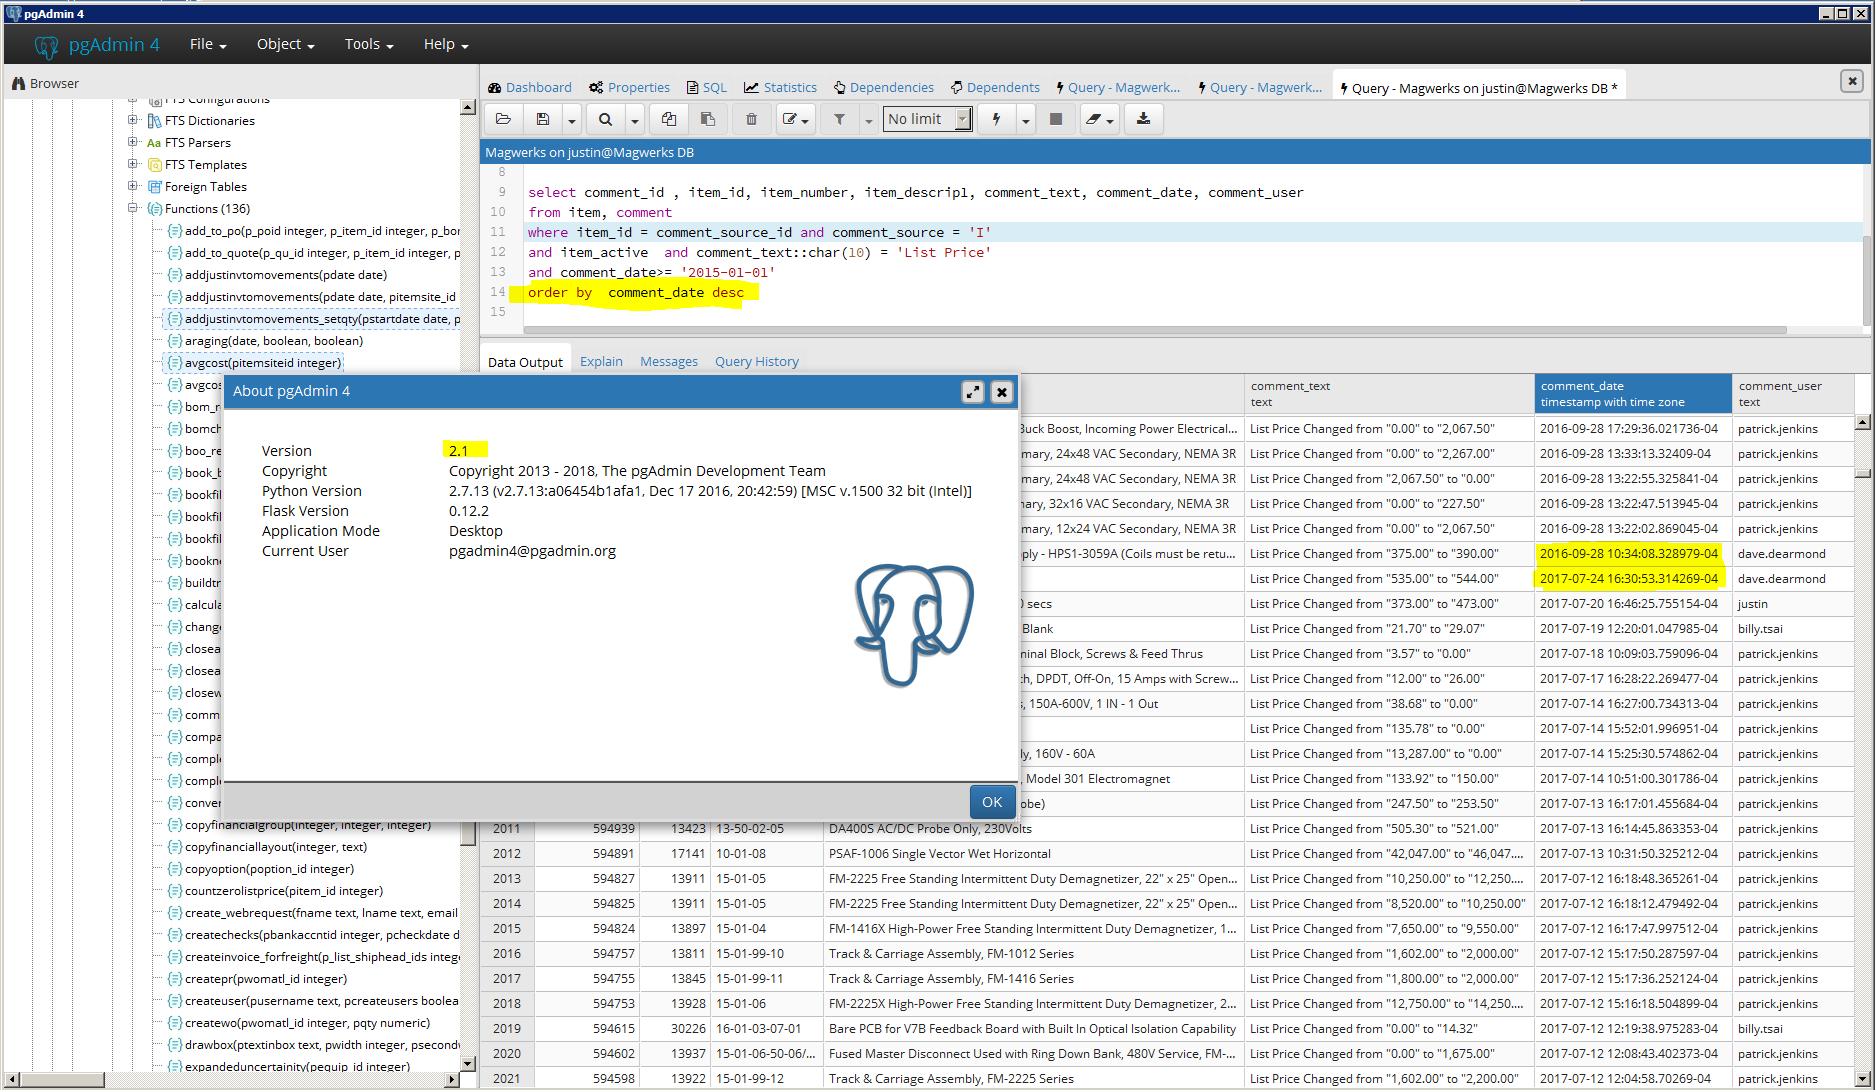Open the Object menu
The image size is (1875, 1090).
(x=285, y=45)
